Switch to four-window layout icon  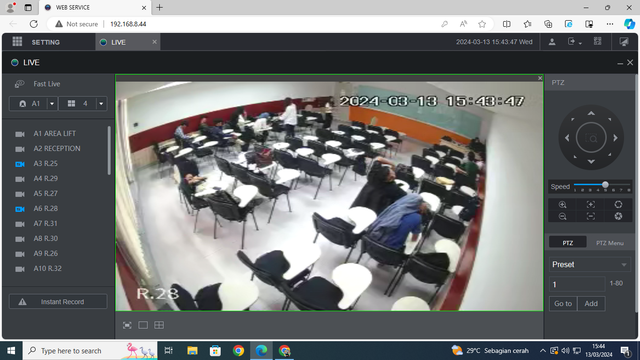coord(159,325)
